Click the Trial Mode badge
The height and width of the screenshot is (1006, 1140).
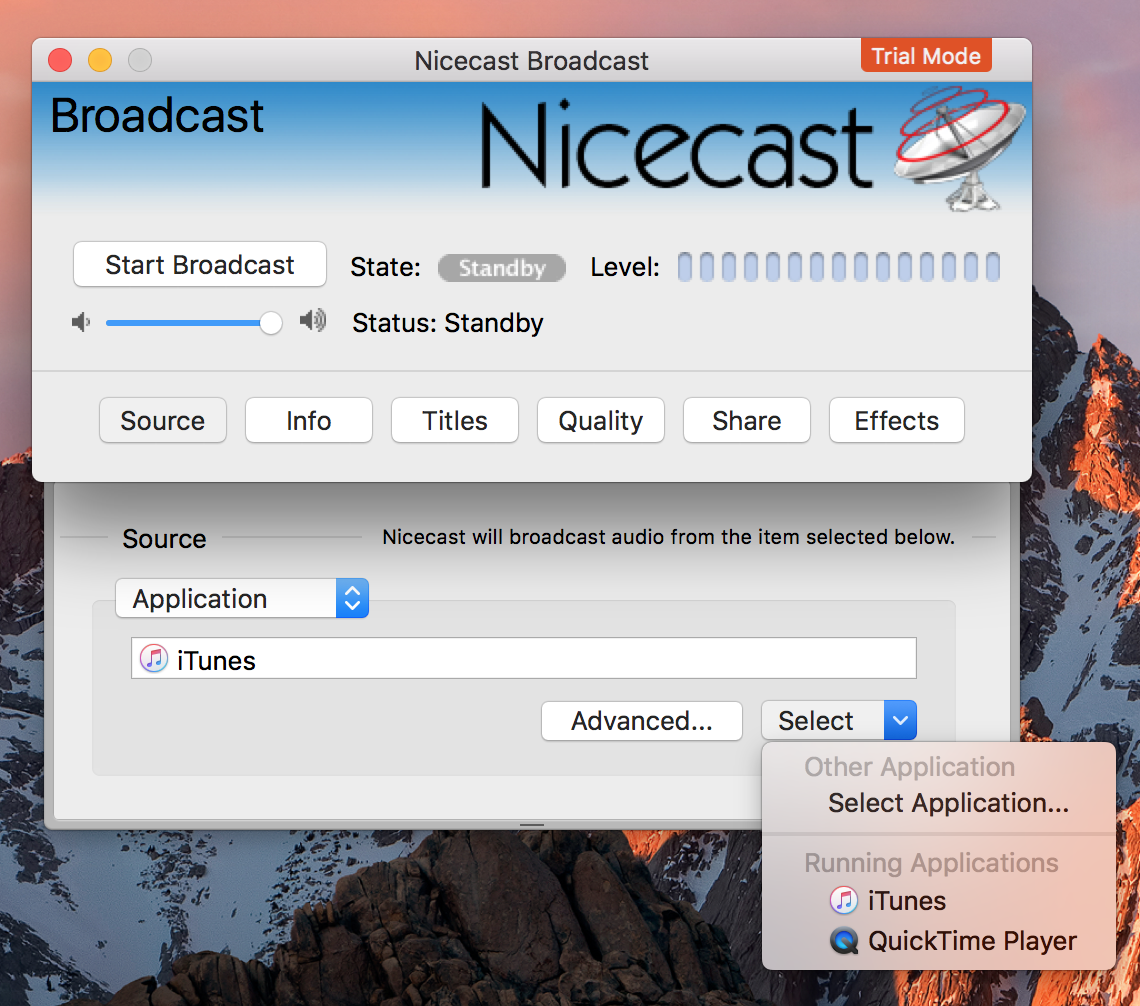pos(926,55)
